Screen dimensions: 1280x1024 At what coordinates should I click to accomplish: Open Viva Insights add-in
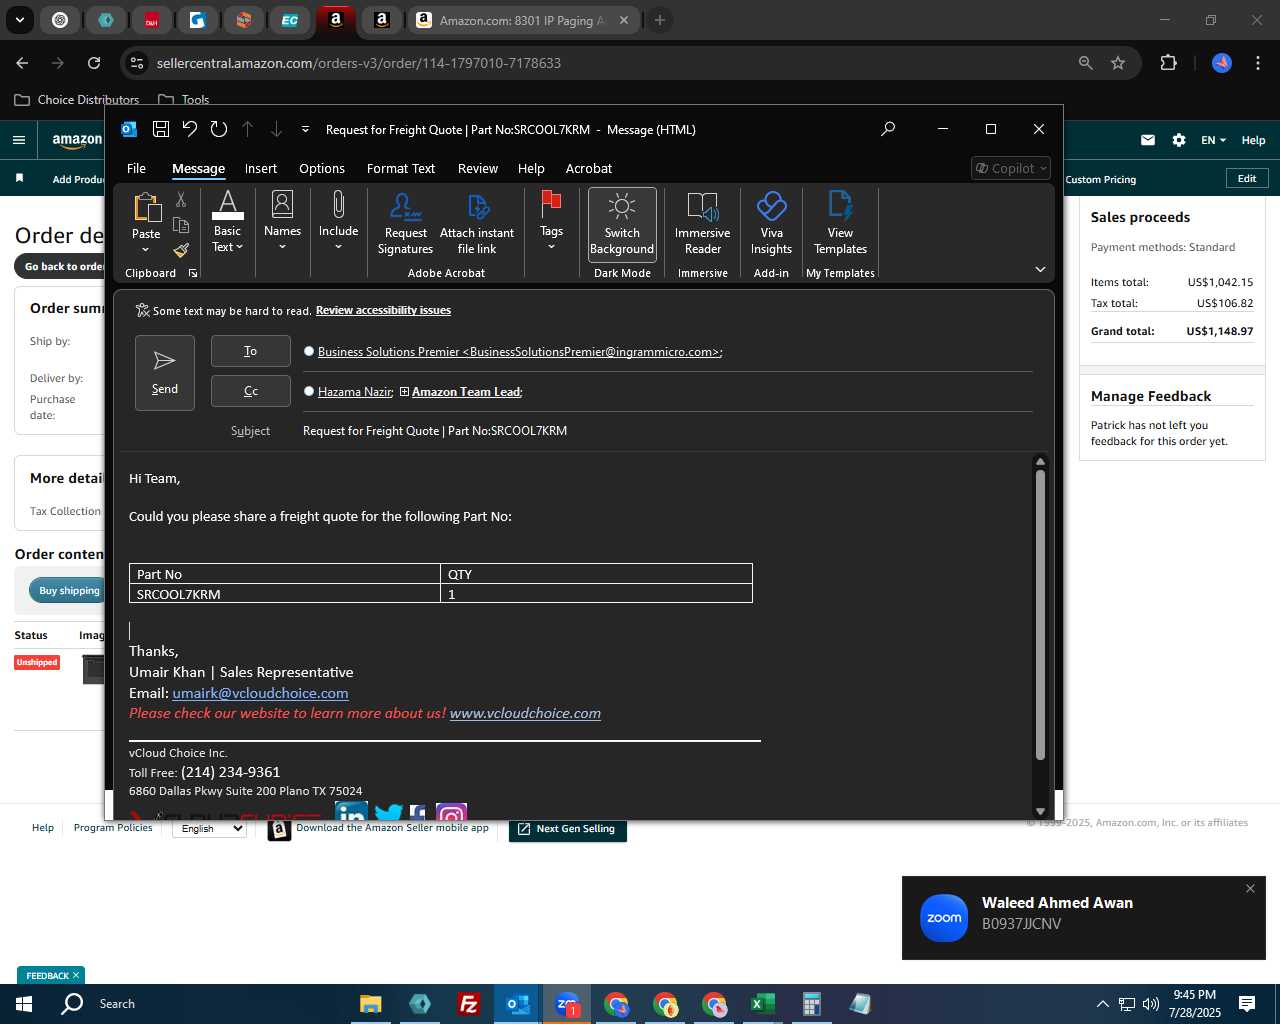(x=771, y=223)
